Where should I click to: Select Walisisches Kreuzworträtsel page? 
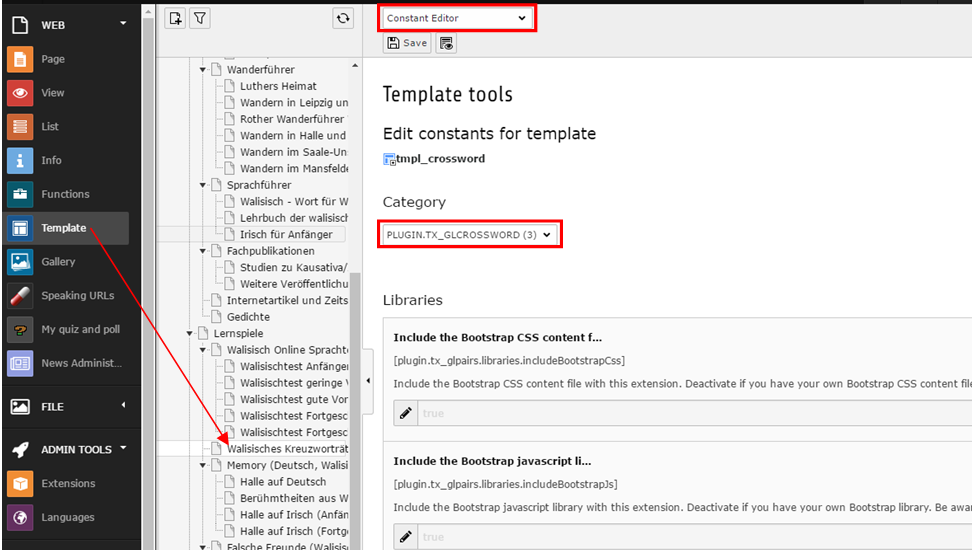tap(288, 449)
